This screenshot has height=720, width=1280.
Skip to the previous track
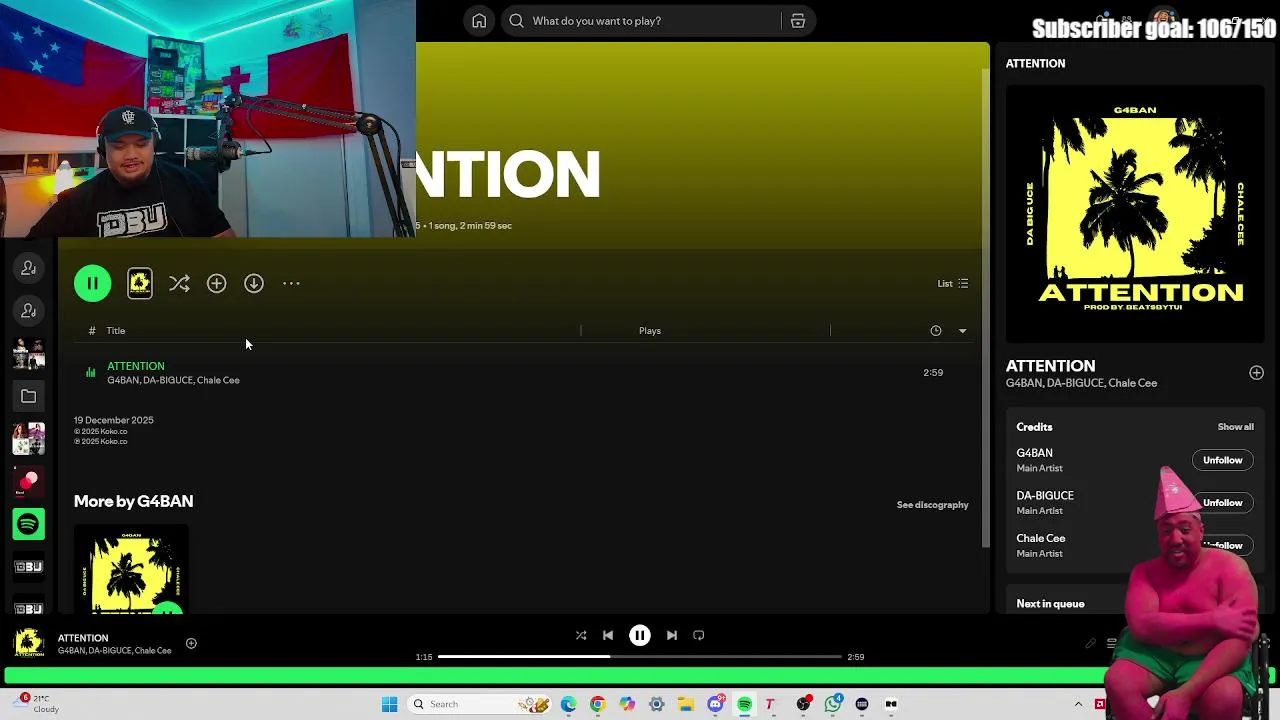(x=608, y=636)
